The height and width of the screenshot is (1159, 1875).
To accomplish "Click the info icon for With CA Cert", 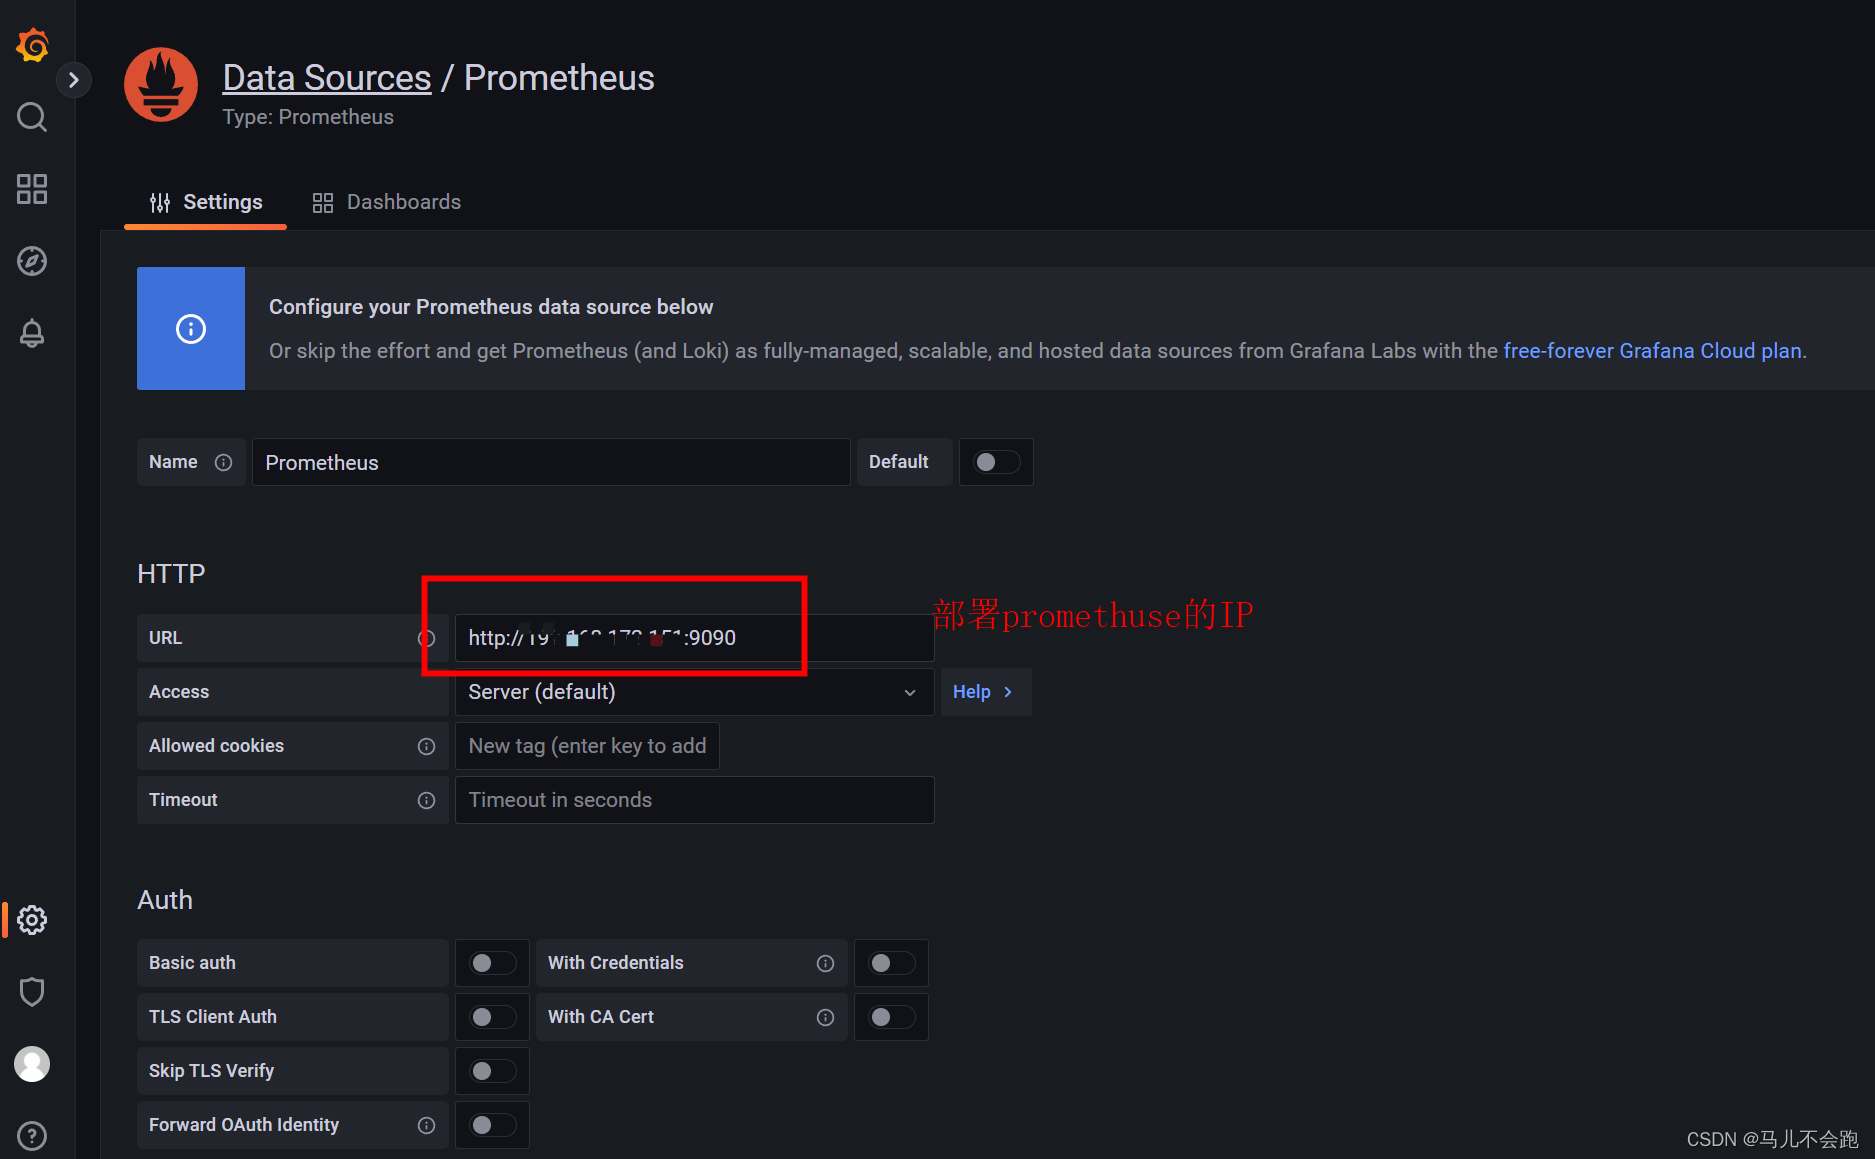I will click(x=825, y=1017).
